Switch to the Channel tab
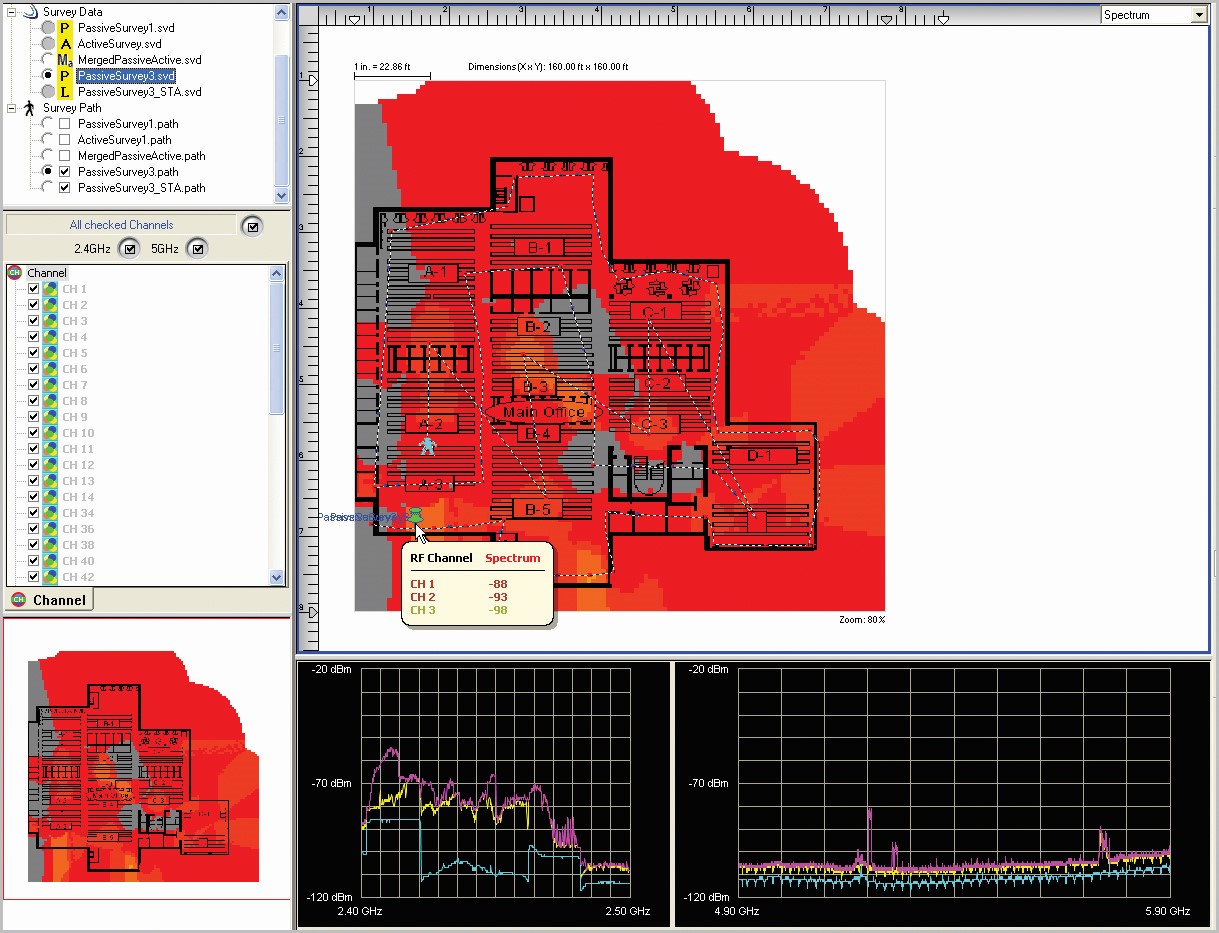Viewport: 1219px width, 933px height. click(x=48, y=600)
